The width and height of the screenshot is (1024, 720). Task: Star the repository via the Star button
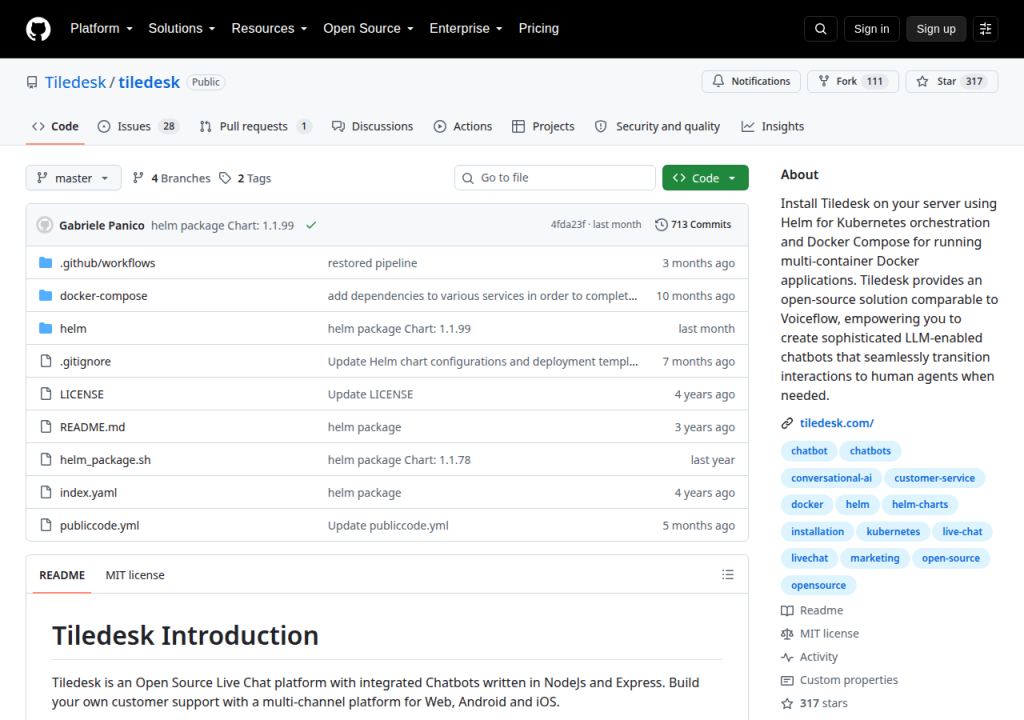tap(952, 81)
